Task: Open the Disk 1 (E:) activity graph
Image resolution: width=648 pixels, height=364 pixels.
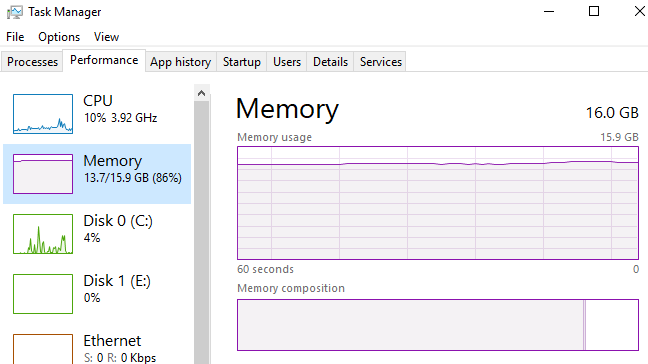Action: click(x=43, y=293)
